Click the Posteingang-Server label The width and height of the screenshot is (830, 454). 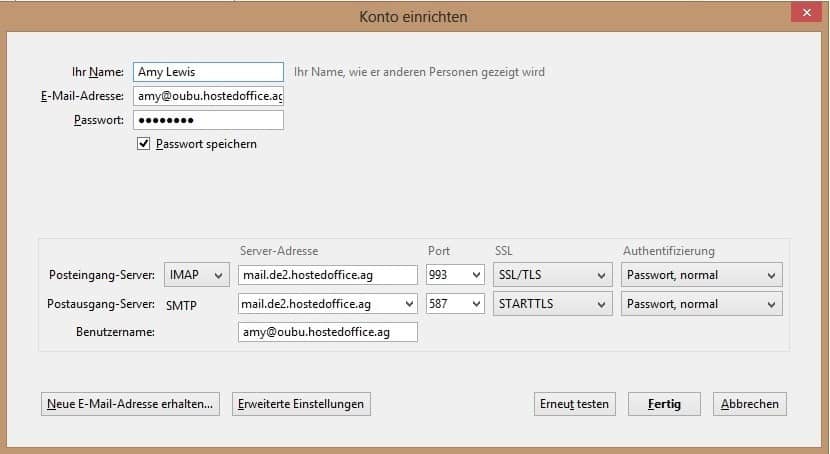(102, 275)
